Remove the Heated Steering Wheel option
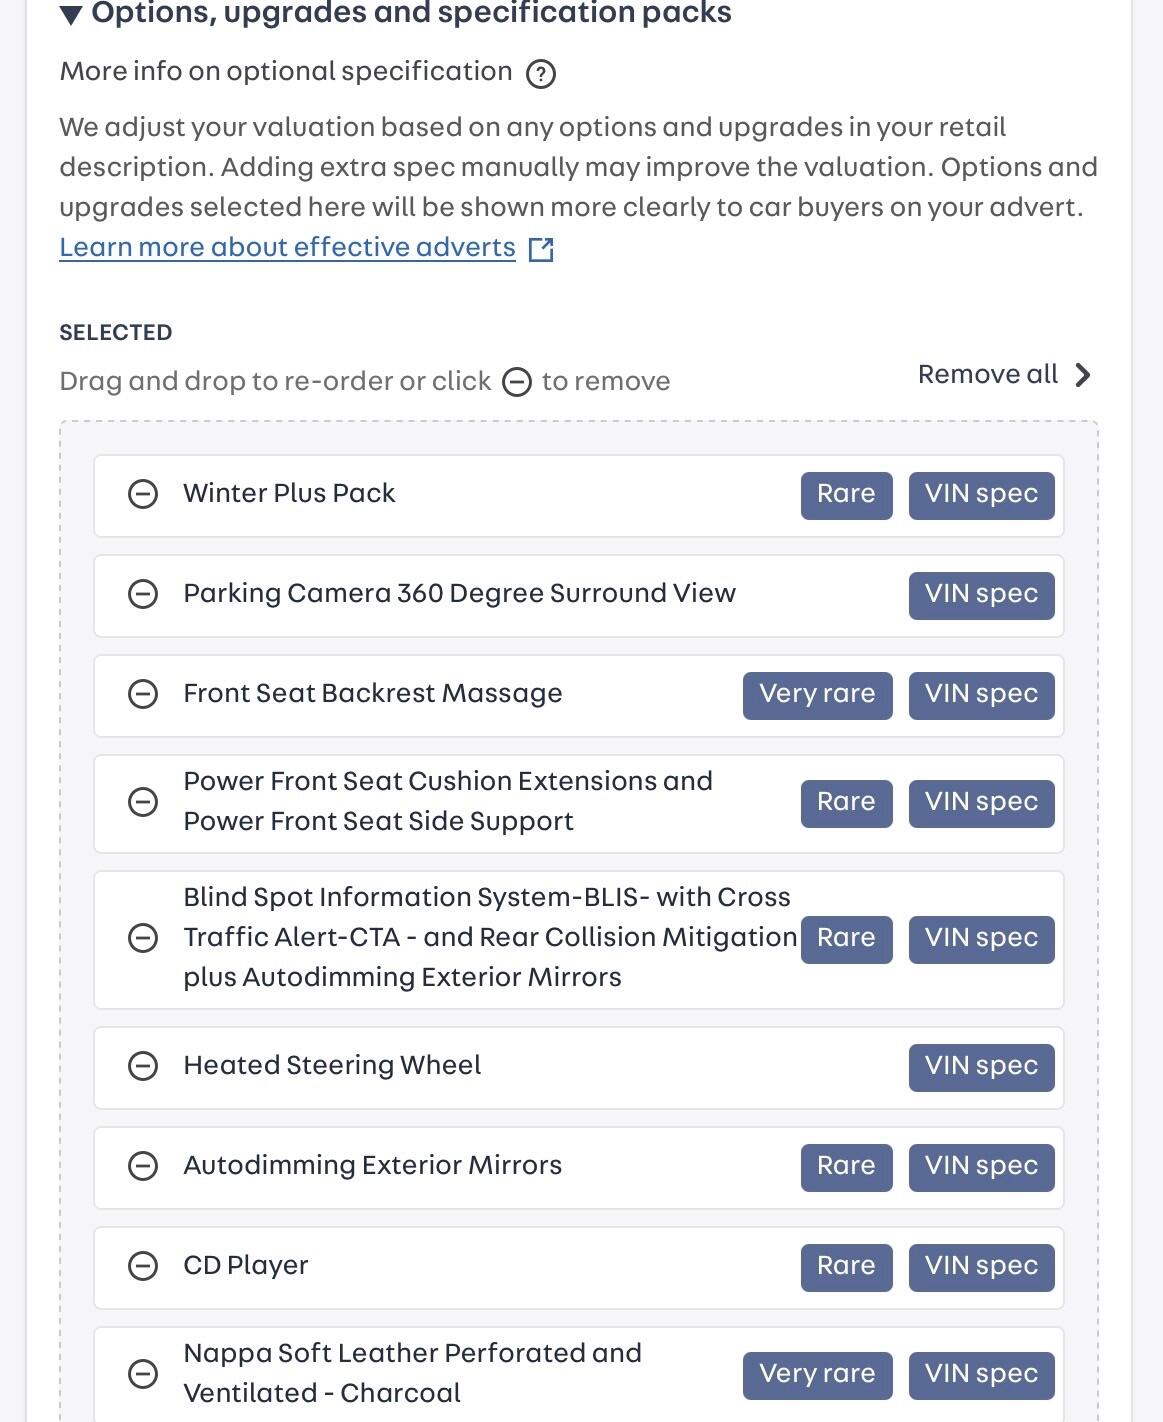The height and width of the screenshot is (1422, 1163). pos(143,1066)
